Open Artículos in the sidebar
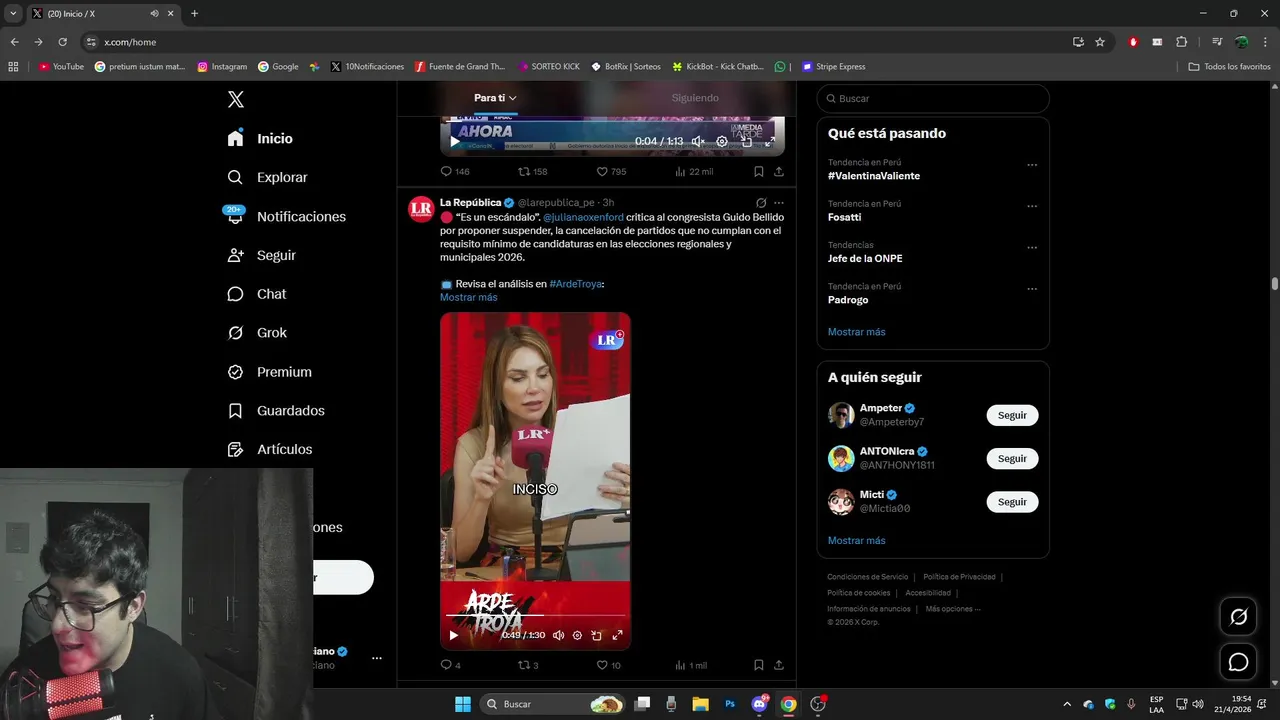This screenshot has width=1280, height=720. [269, 450]
